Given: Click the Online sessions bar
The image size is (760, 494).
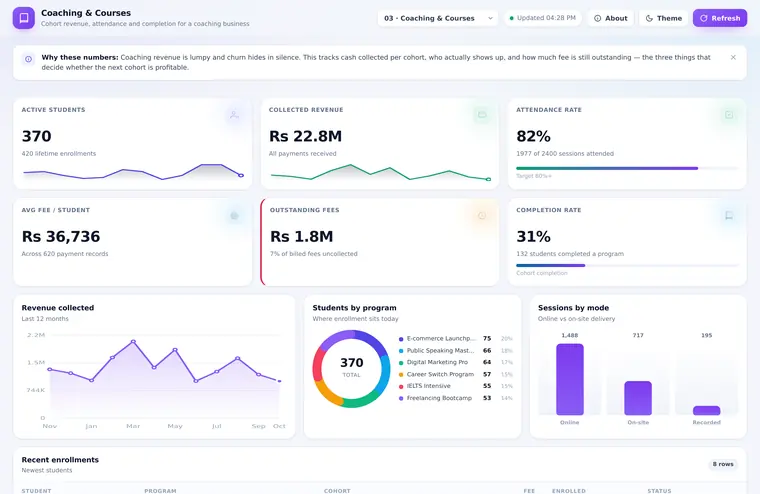Looking at the screenshot, I should [570, 379].
